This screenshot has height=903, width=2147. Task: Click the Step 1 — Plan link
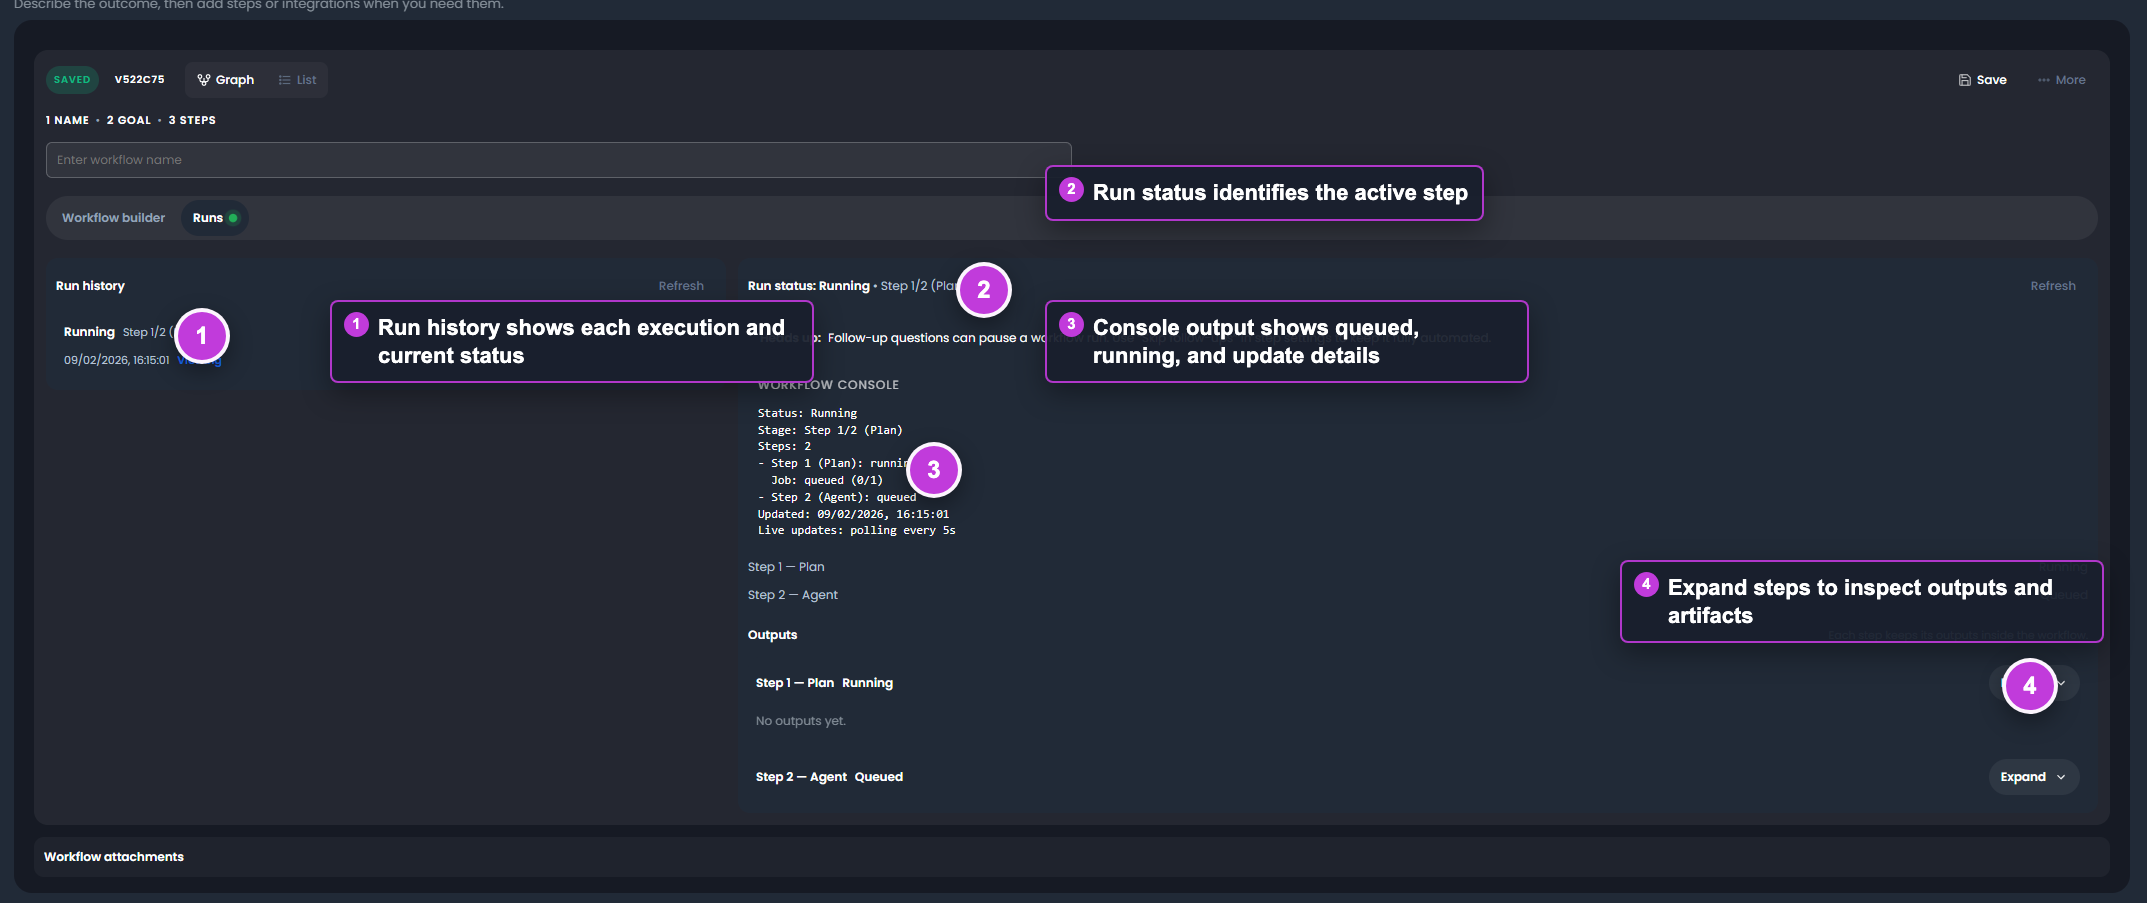[x=786, y=567]
